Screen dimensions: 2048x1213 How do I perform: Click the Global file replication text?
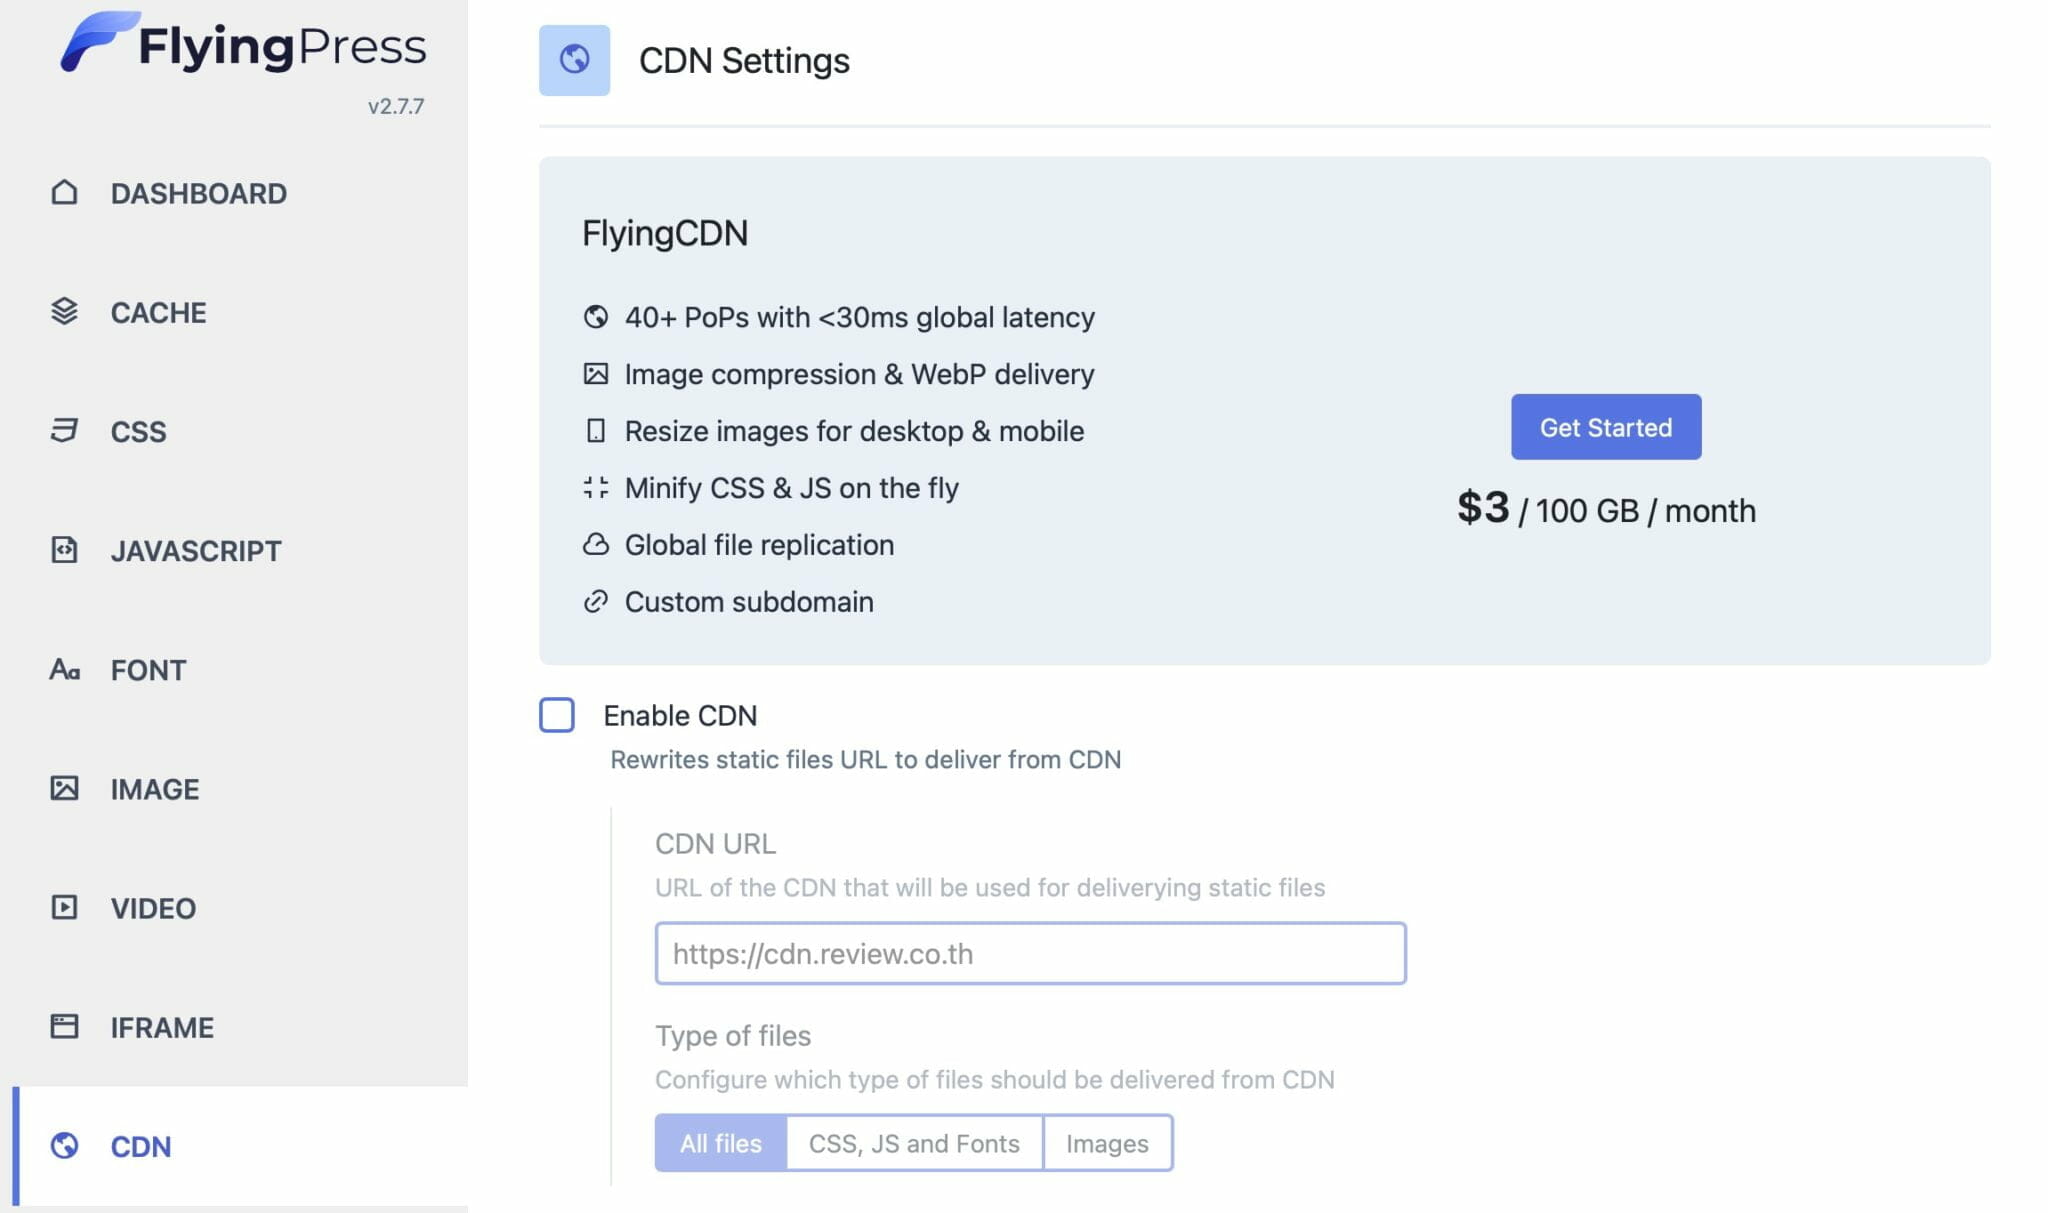760,545
